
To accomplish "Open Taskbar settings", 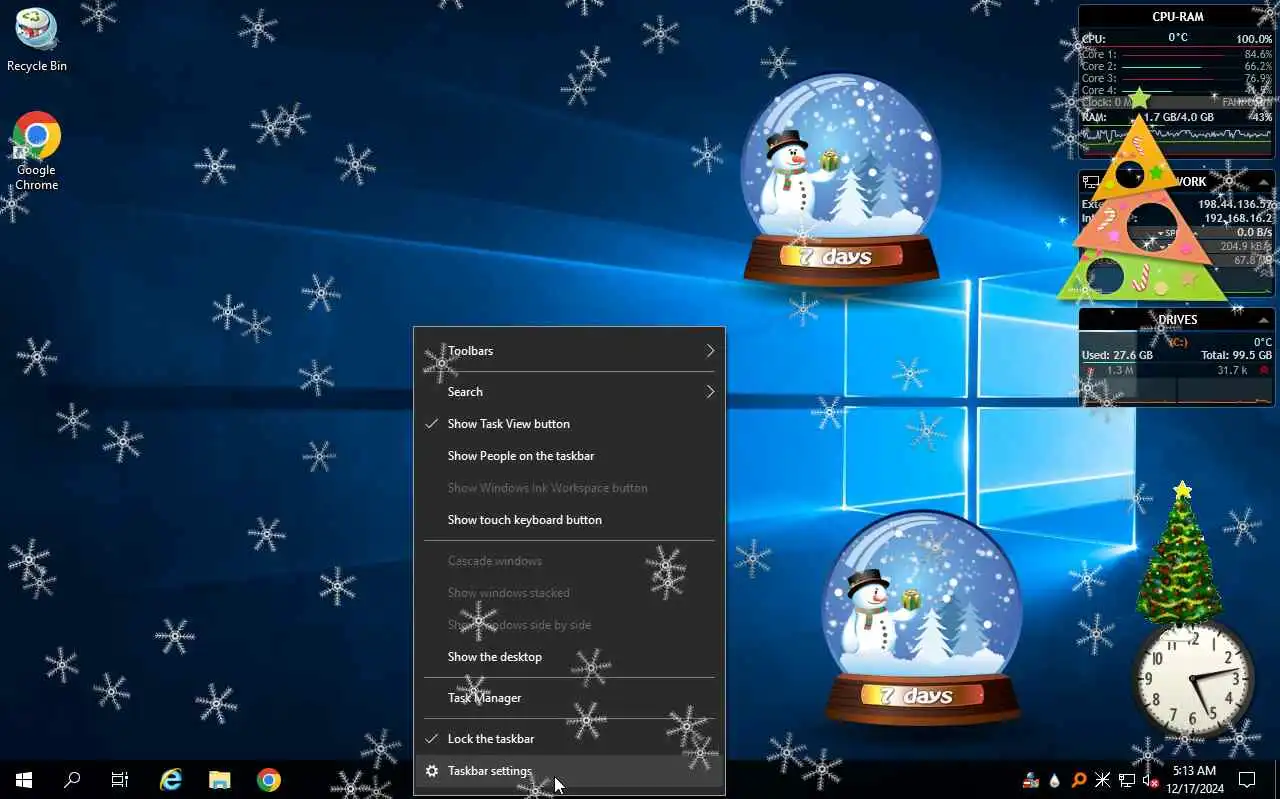I will 569,771.
